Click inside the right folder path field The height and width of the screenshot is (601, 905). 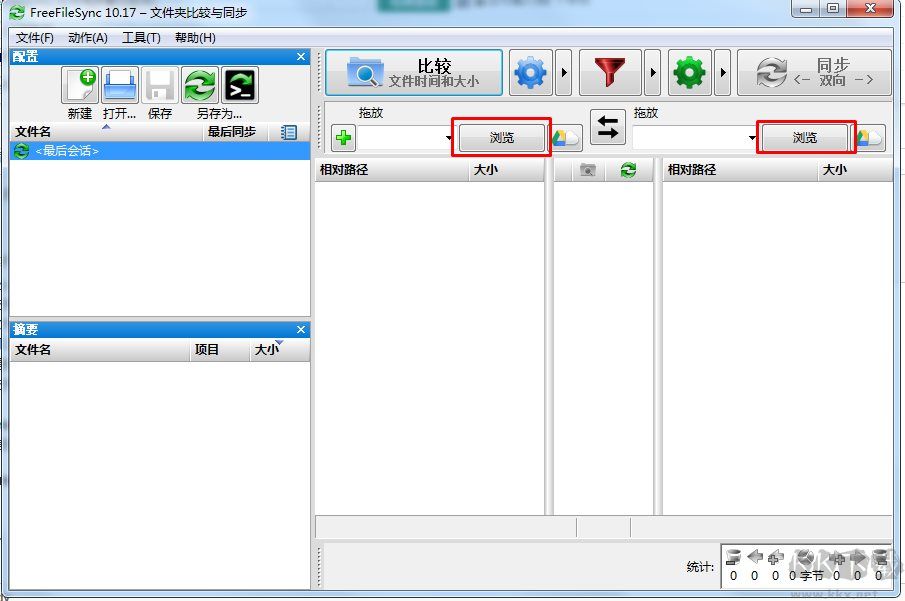click(690, 138)
